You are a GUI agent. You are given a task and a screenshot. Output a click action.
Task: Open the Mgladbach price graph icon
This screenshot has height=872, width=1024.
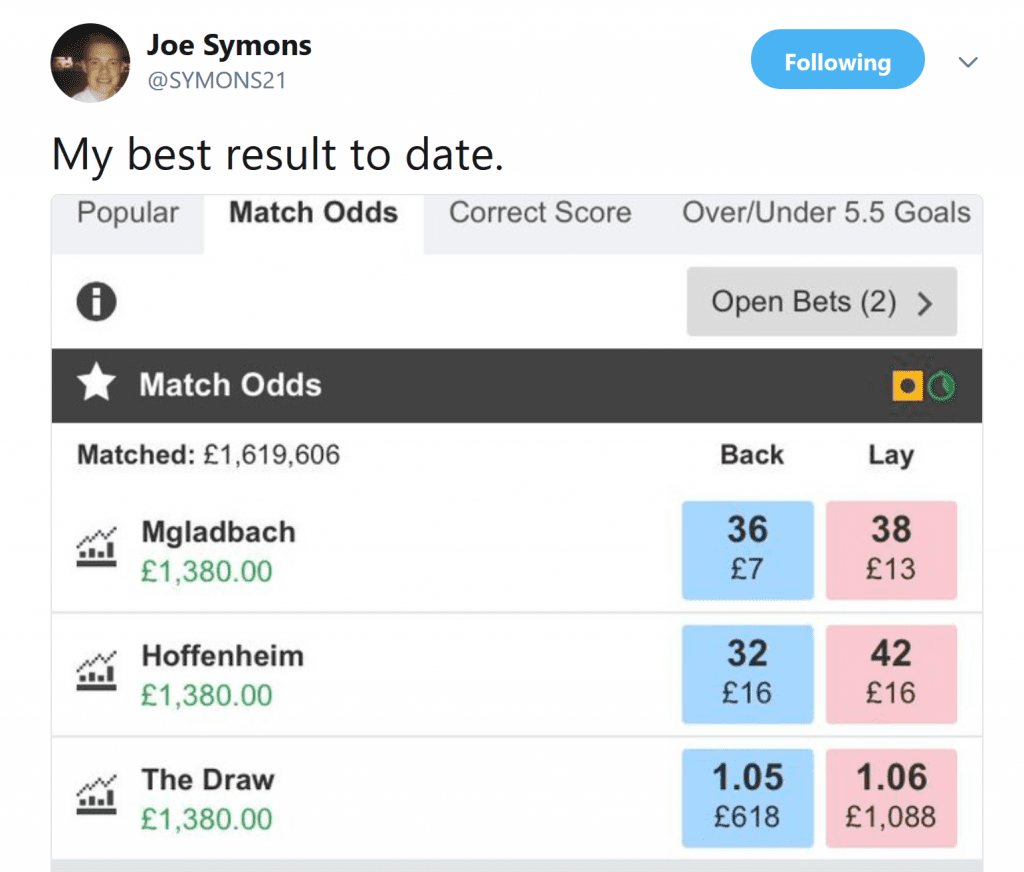click(x=97, y=547)
